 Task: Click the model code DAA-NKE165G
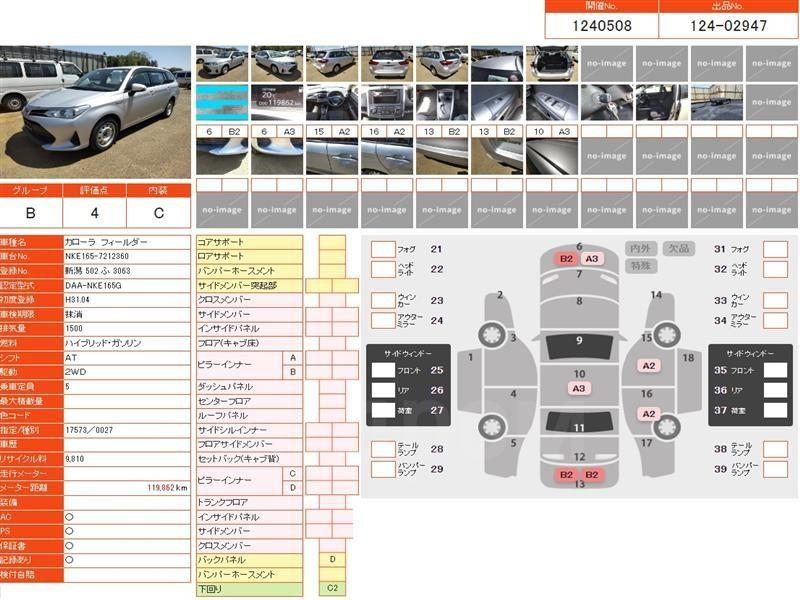click(x=93, y=285)
